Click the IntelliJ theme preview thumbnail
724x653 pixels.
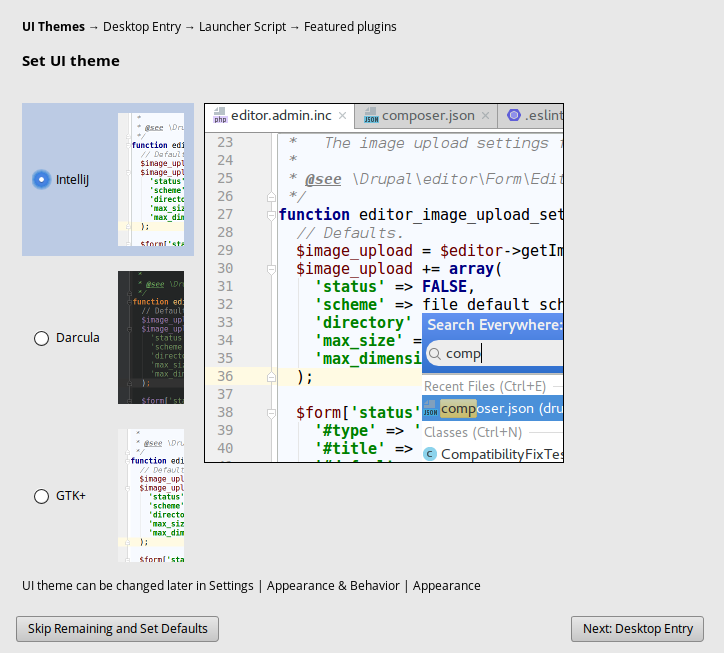[x=151, y=179]
